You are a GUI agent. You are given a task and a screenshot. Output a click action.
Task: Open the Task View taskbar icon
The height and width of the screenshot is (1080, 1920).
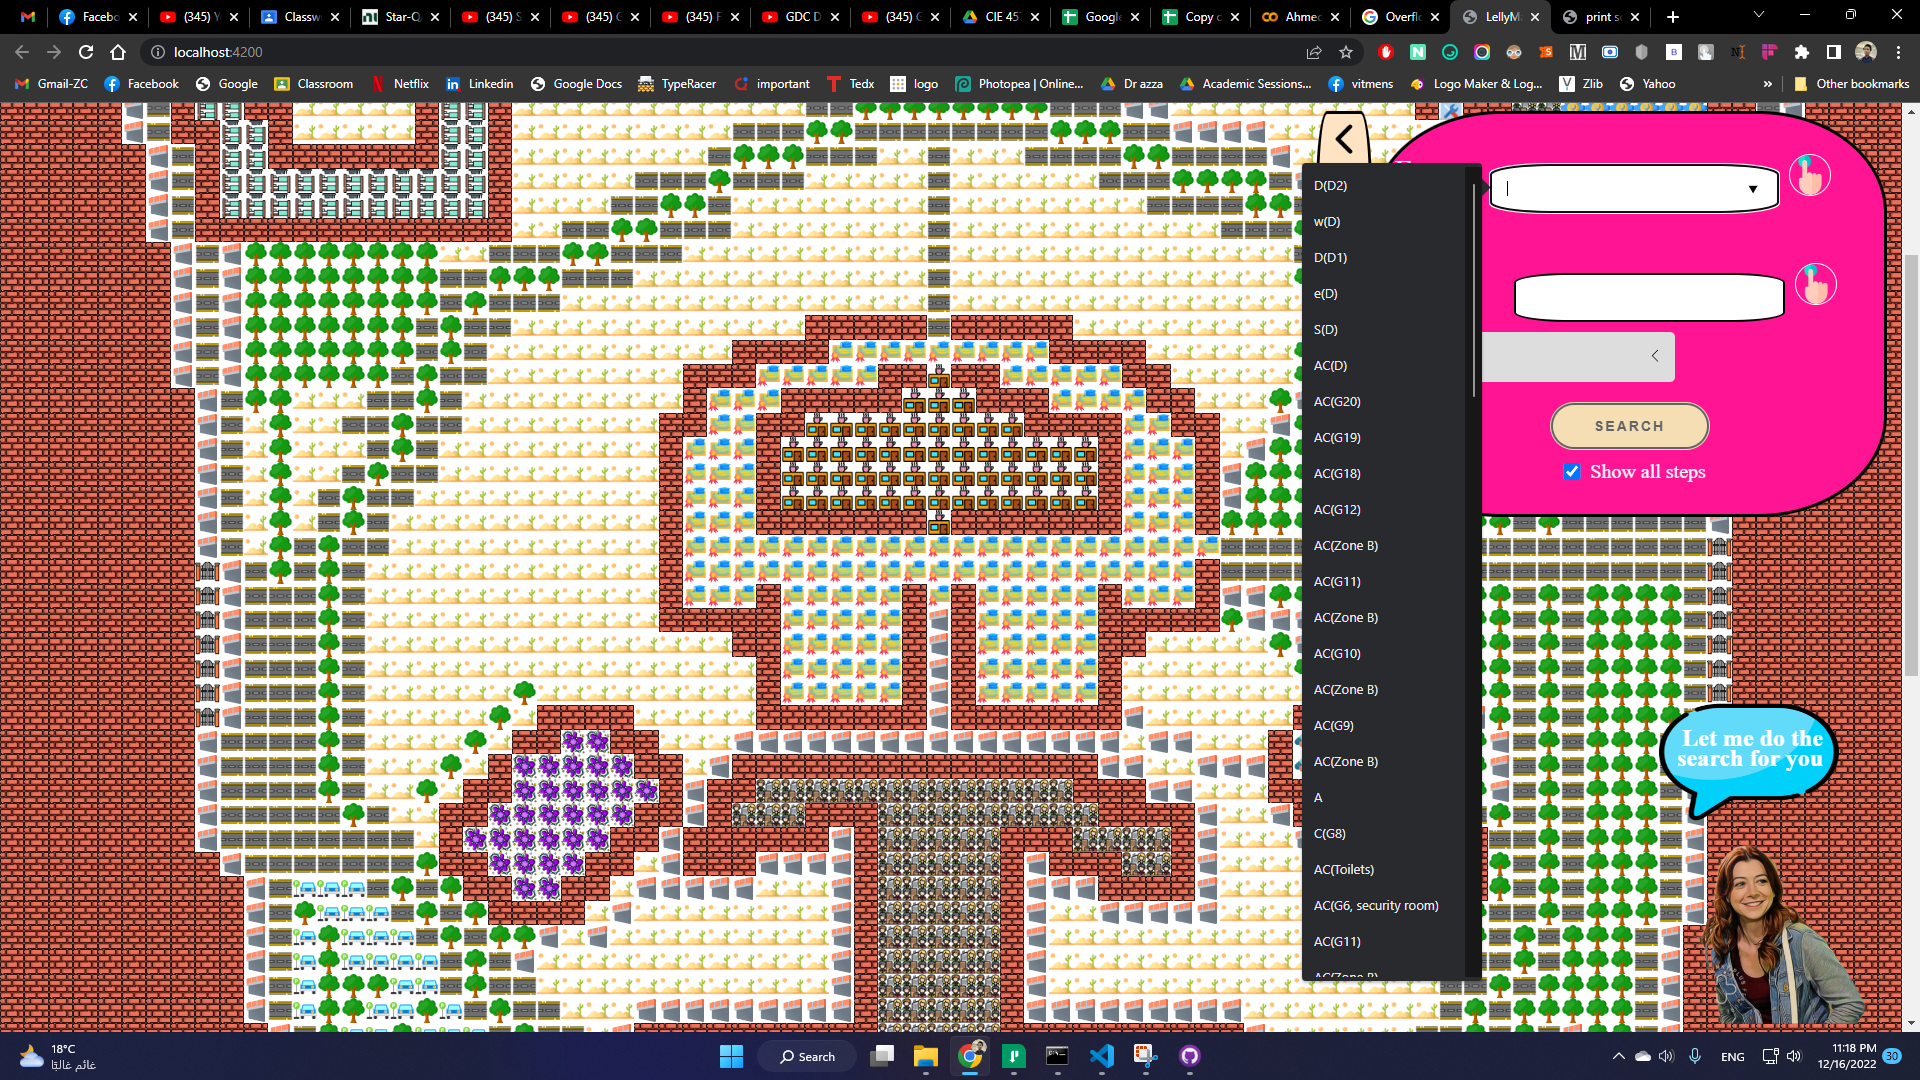(x=881, y=1056)
